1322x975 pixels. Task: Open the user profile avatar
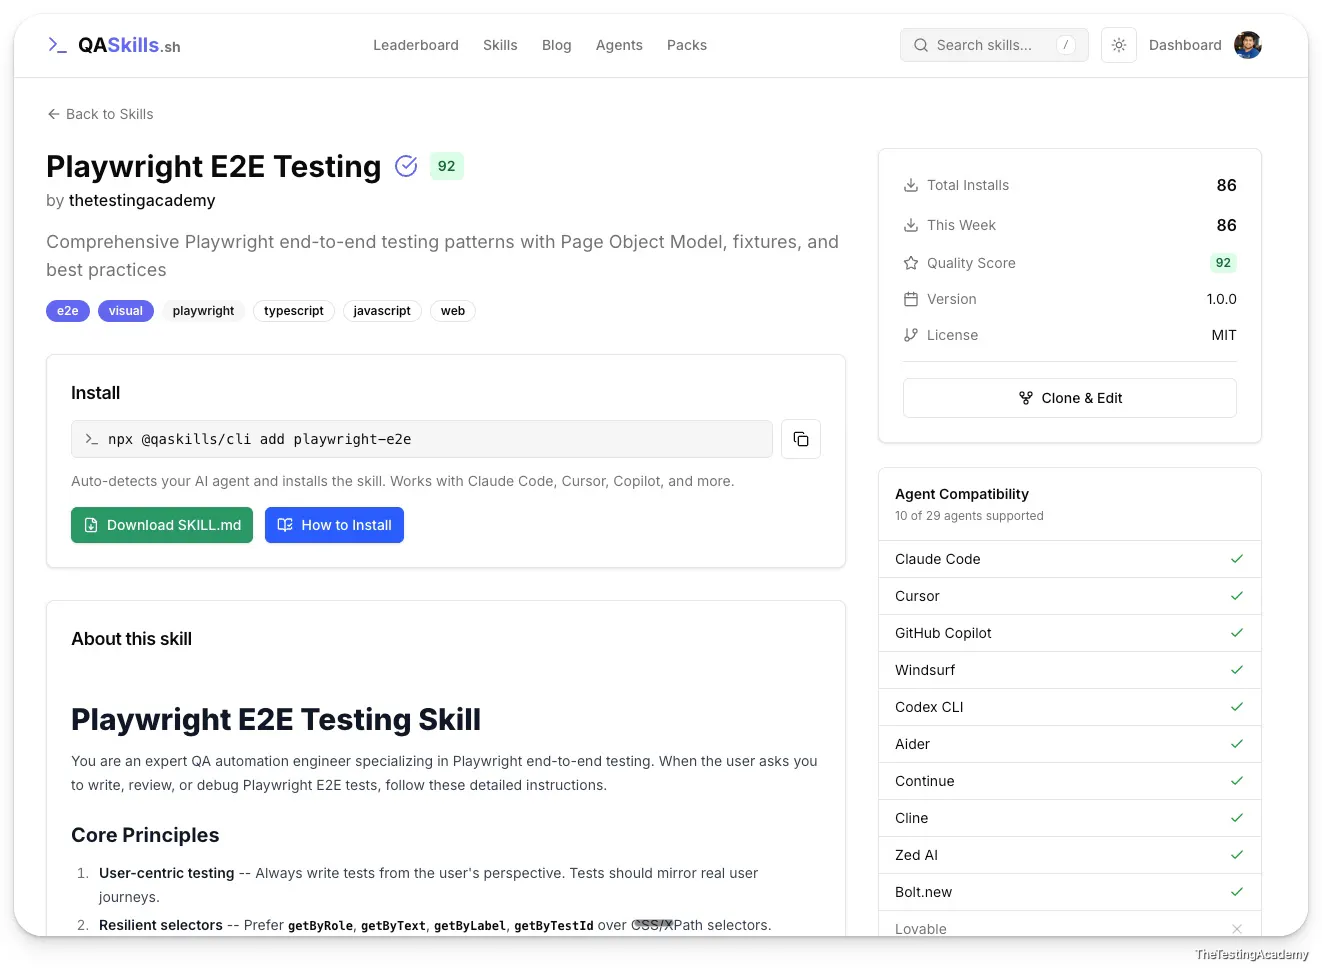pos(1248,45)
